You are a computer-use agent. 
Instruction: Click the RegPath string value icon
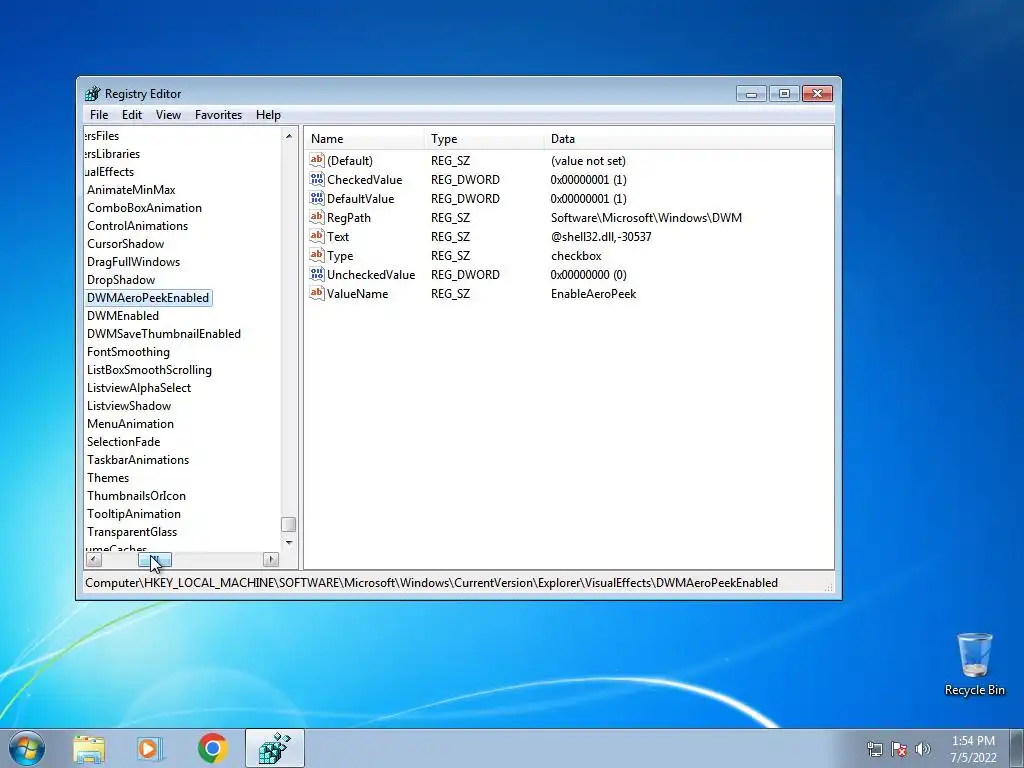[317, 217]
